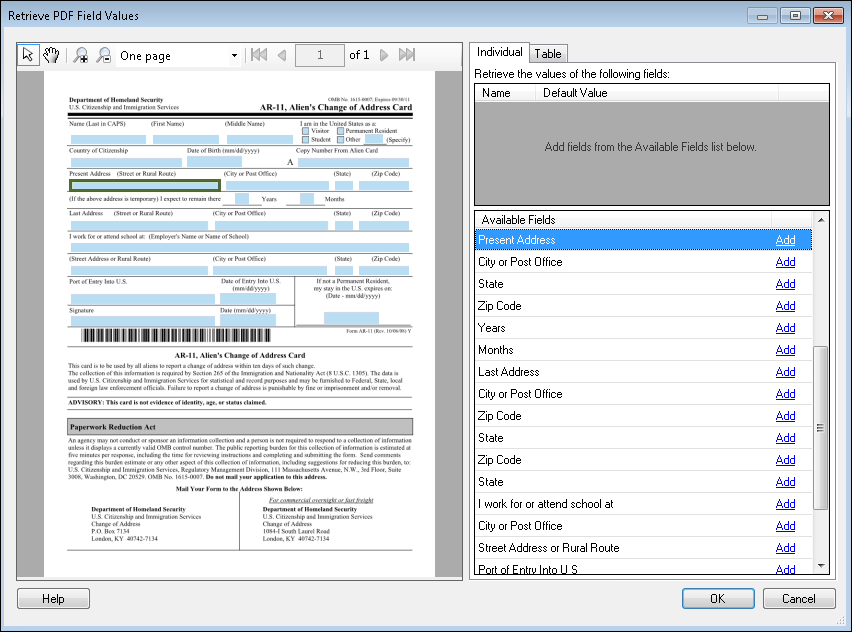Select the Last Address row
Viewport: 852px width, 632px height.
coord(643,372)
